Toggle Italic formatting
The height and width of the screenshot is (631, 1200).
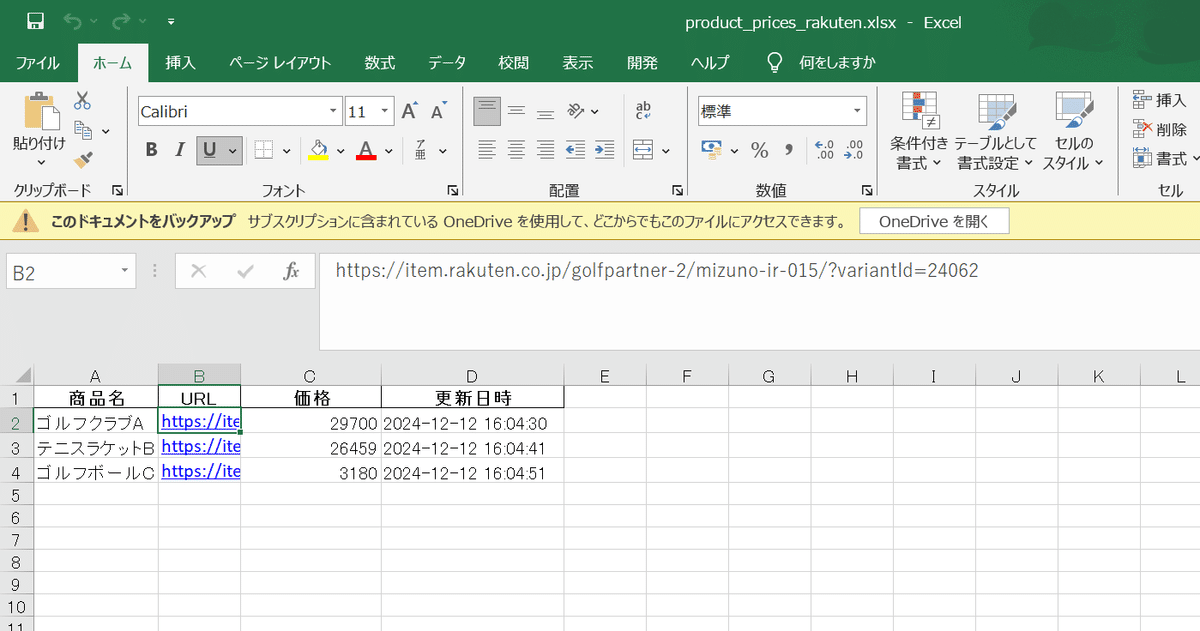[180, 150]
